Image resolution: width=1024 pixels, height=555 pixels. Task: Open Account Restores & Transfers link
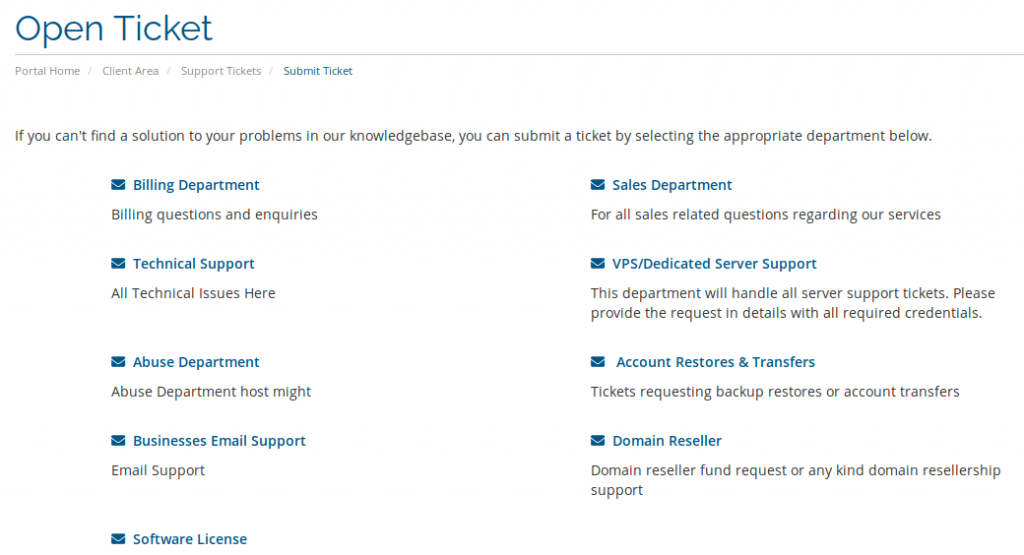(x=715, y=362)
